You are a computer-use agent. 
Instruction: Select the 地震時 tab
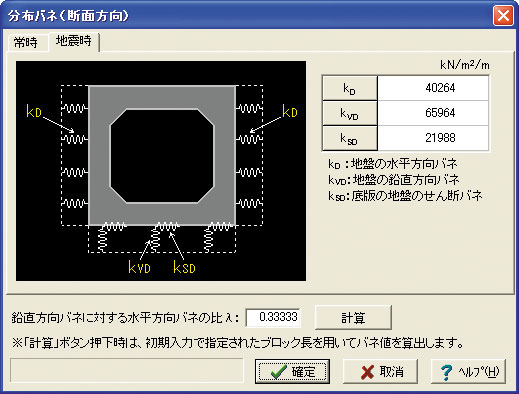[74, 41]
